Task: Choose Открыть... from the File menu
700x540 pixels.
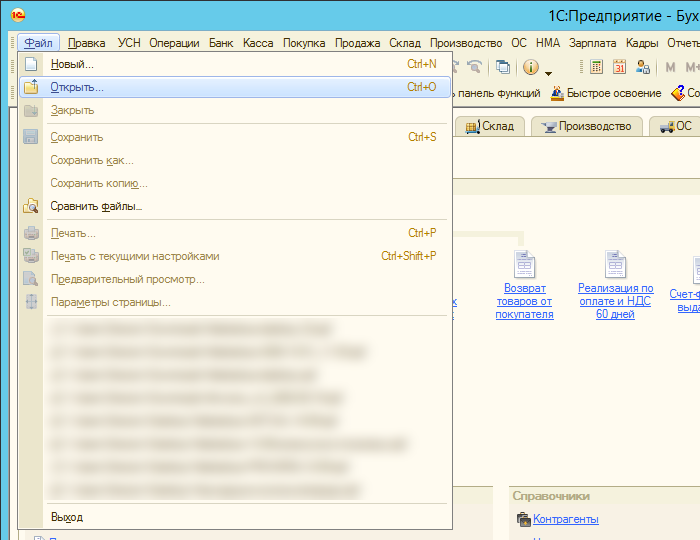Action: (235, 87)
